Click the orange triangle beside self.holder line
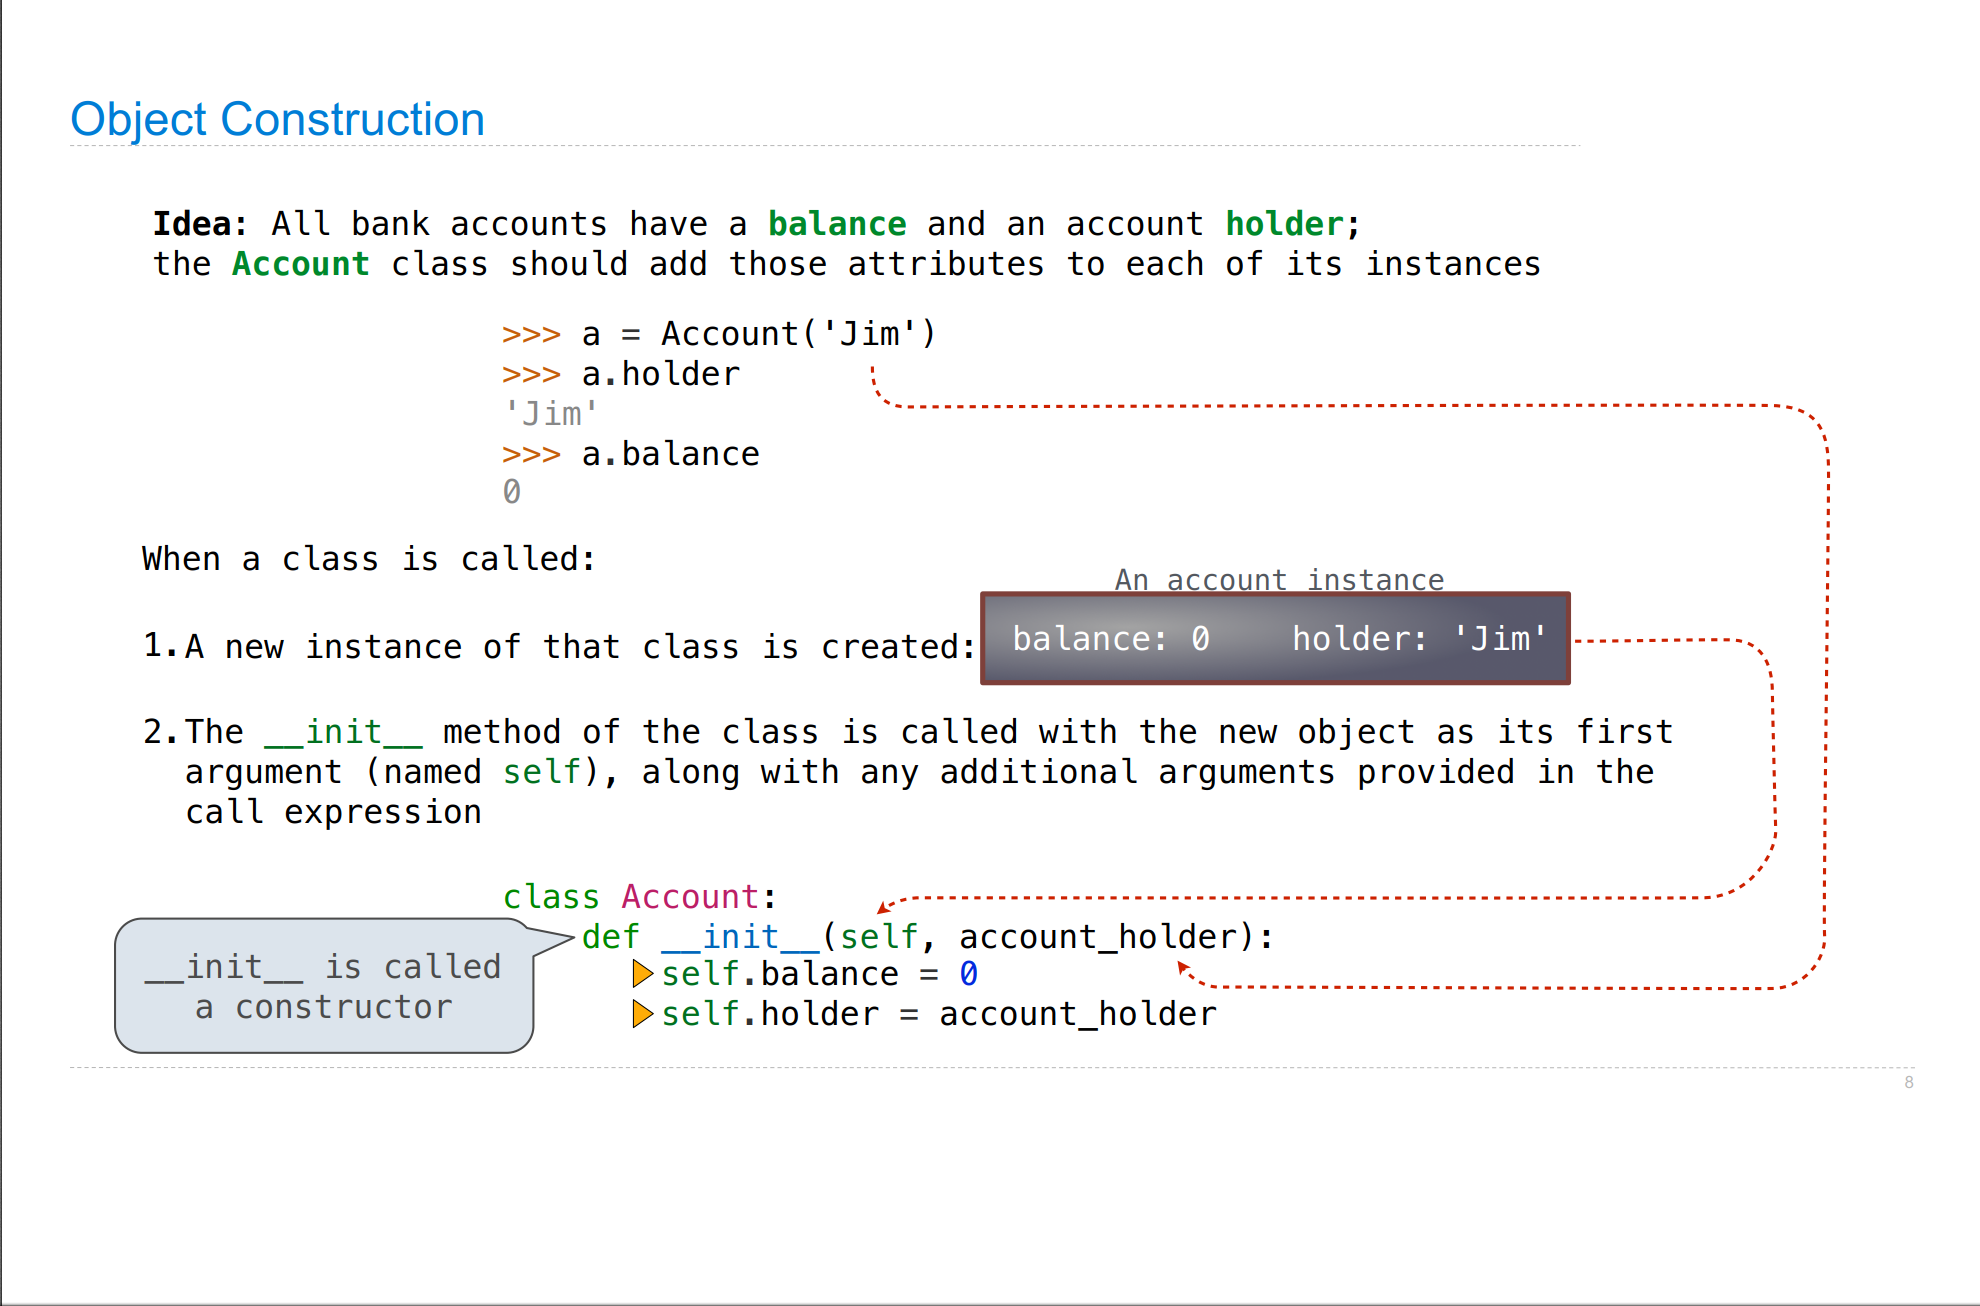This screenshot has width=1980, height=1306. tap(642, 1014)
